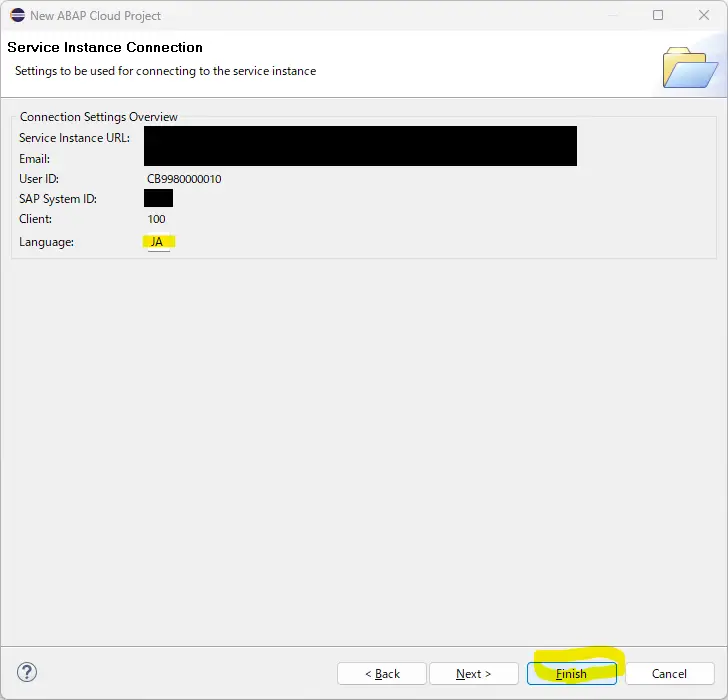Close the dialog with the X button
This screenshot has width=728, height=700.
[704, 15]
